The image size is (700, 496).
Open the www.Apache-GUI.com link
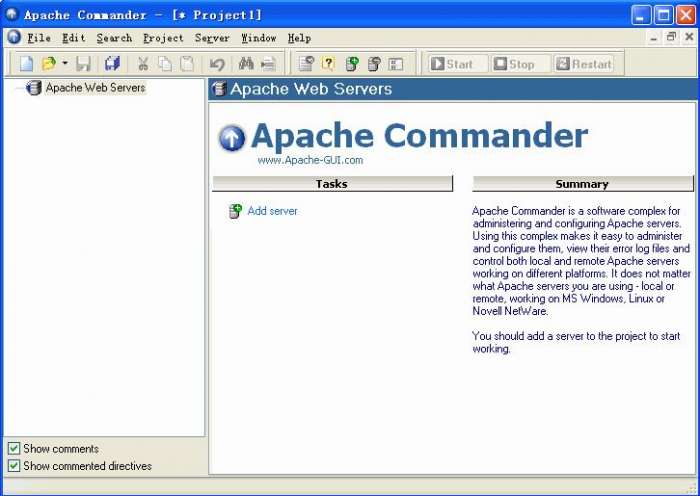[310, 160]
